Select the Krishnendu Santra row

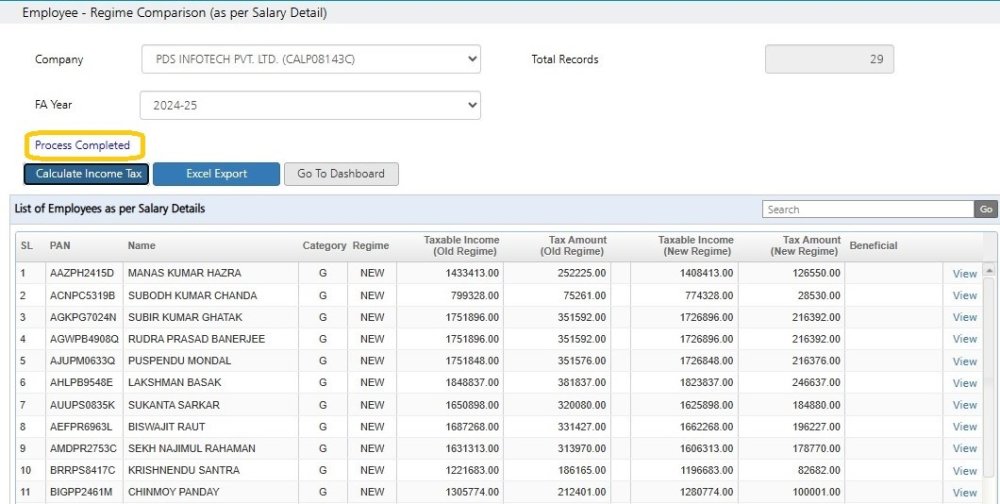pos(183,471)
